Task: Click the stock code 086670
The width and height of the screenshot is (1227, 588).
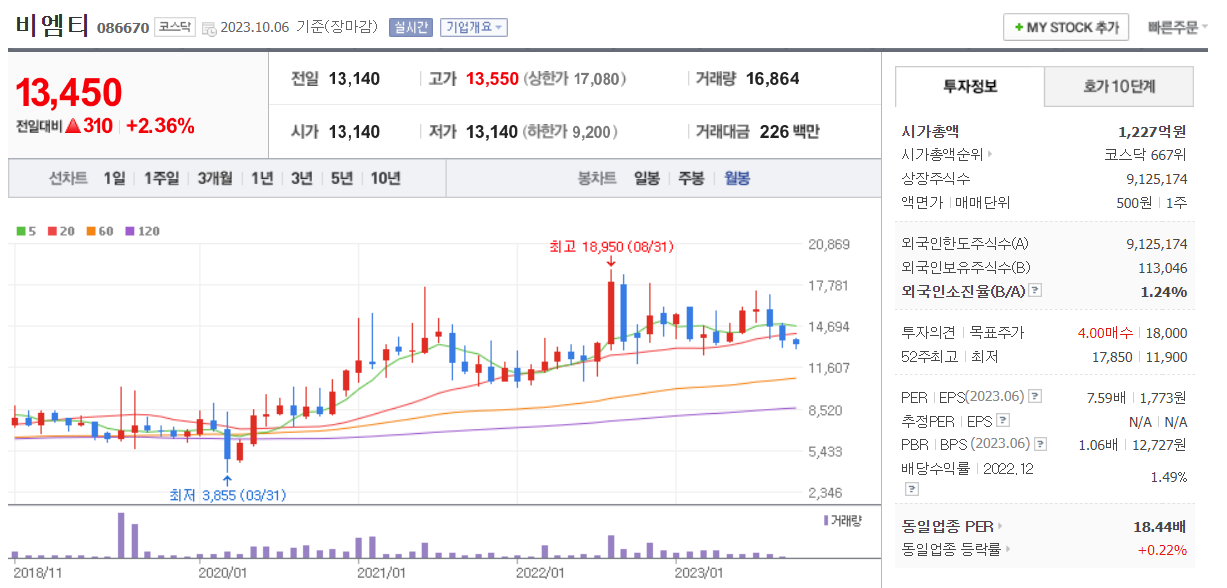Action: pos(122,29)
